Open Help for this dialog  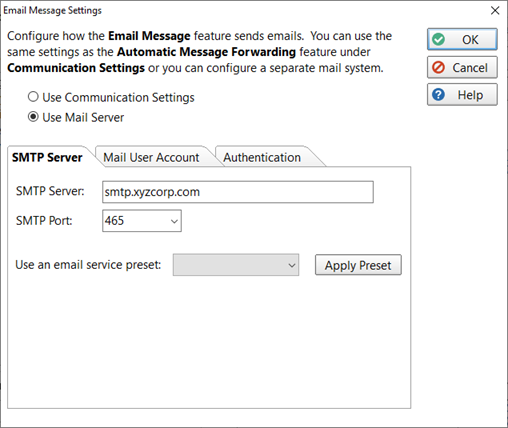(462, 95)
